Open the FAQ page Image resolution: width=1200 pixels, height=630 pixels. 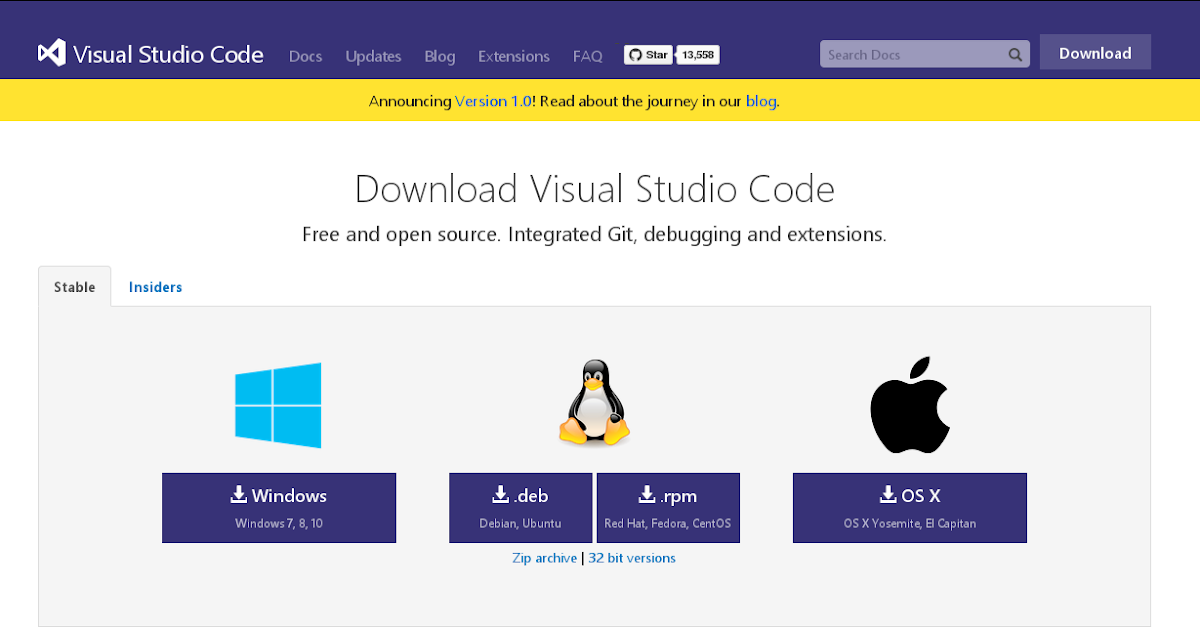tap(588, 56)
